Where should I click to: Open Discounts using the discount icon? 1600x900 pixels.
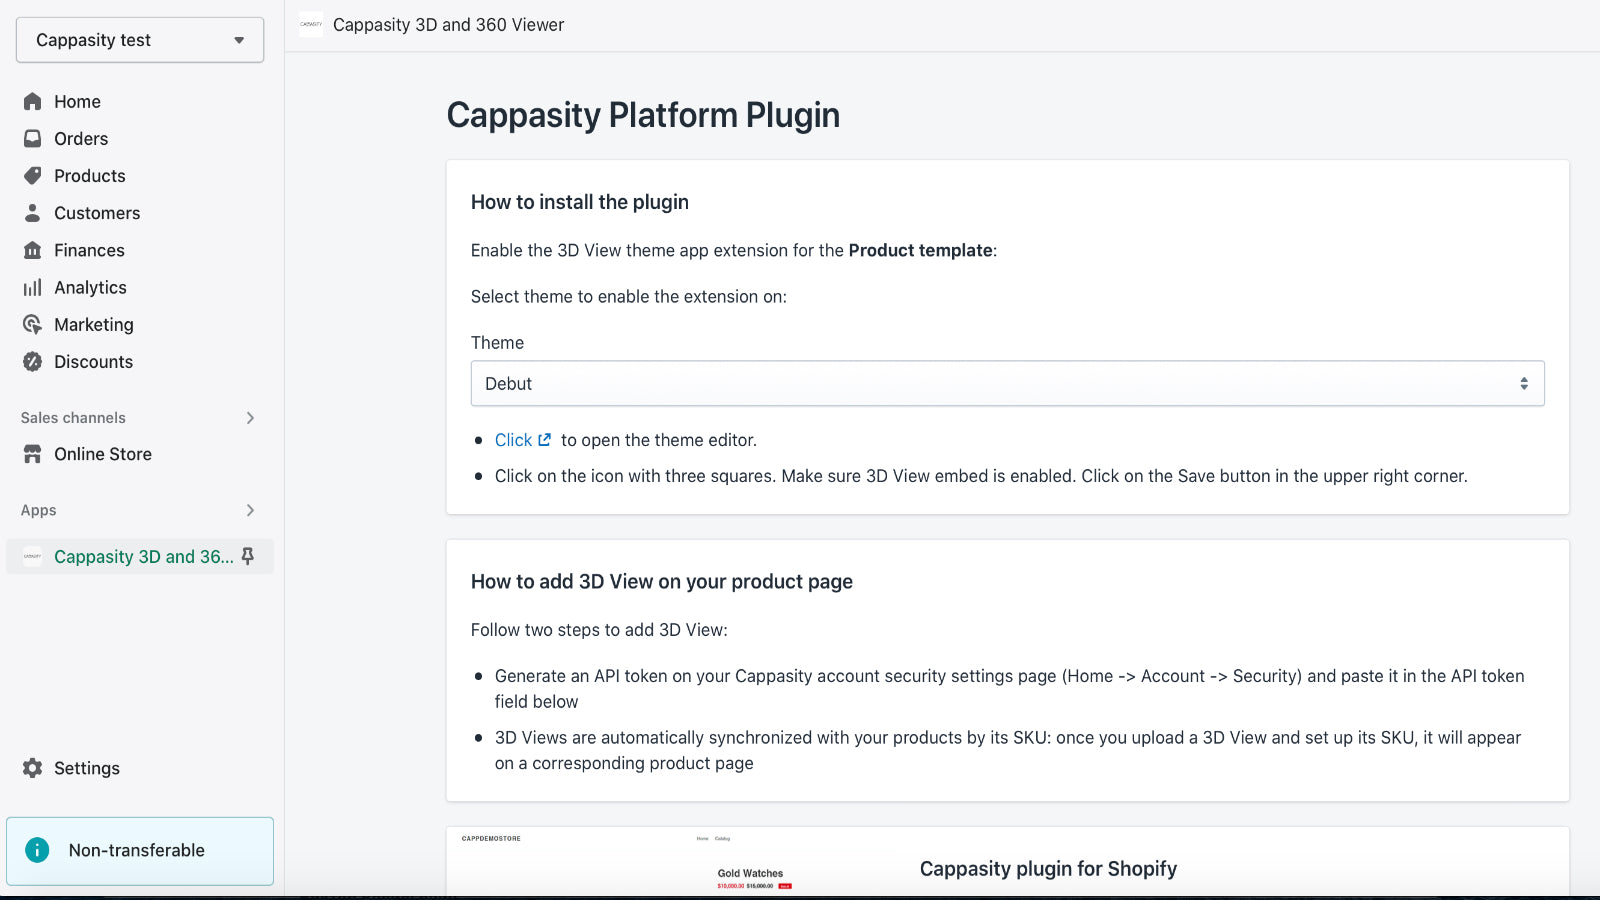(33, 361)
